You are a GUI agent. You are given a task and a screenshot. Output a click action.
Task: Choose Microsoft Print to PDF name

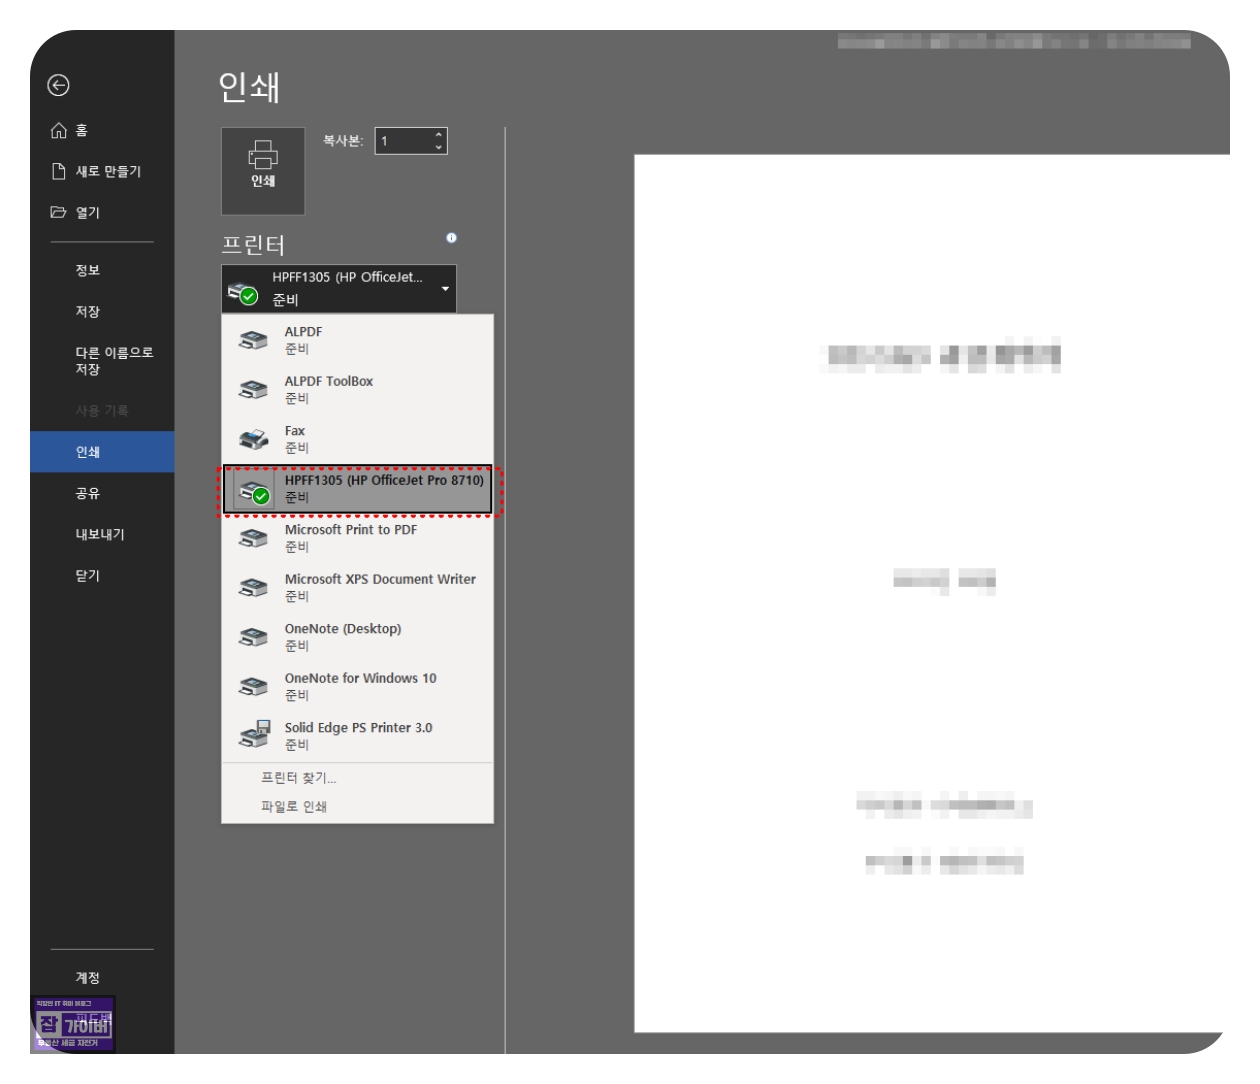(x=351, y=530)
